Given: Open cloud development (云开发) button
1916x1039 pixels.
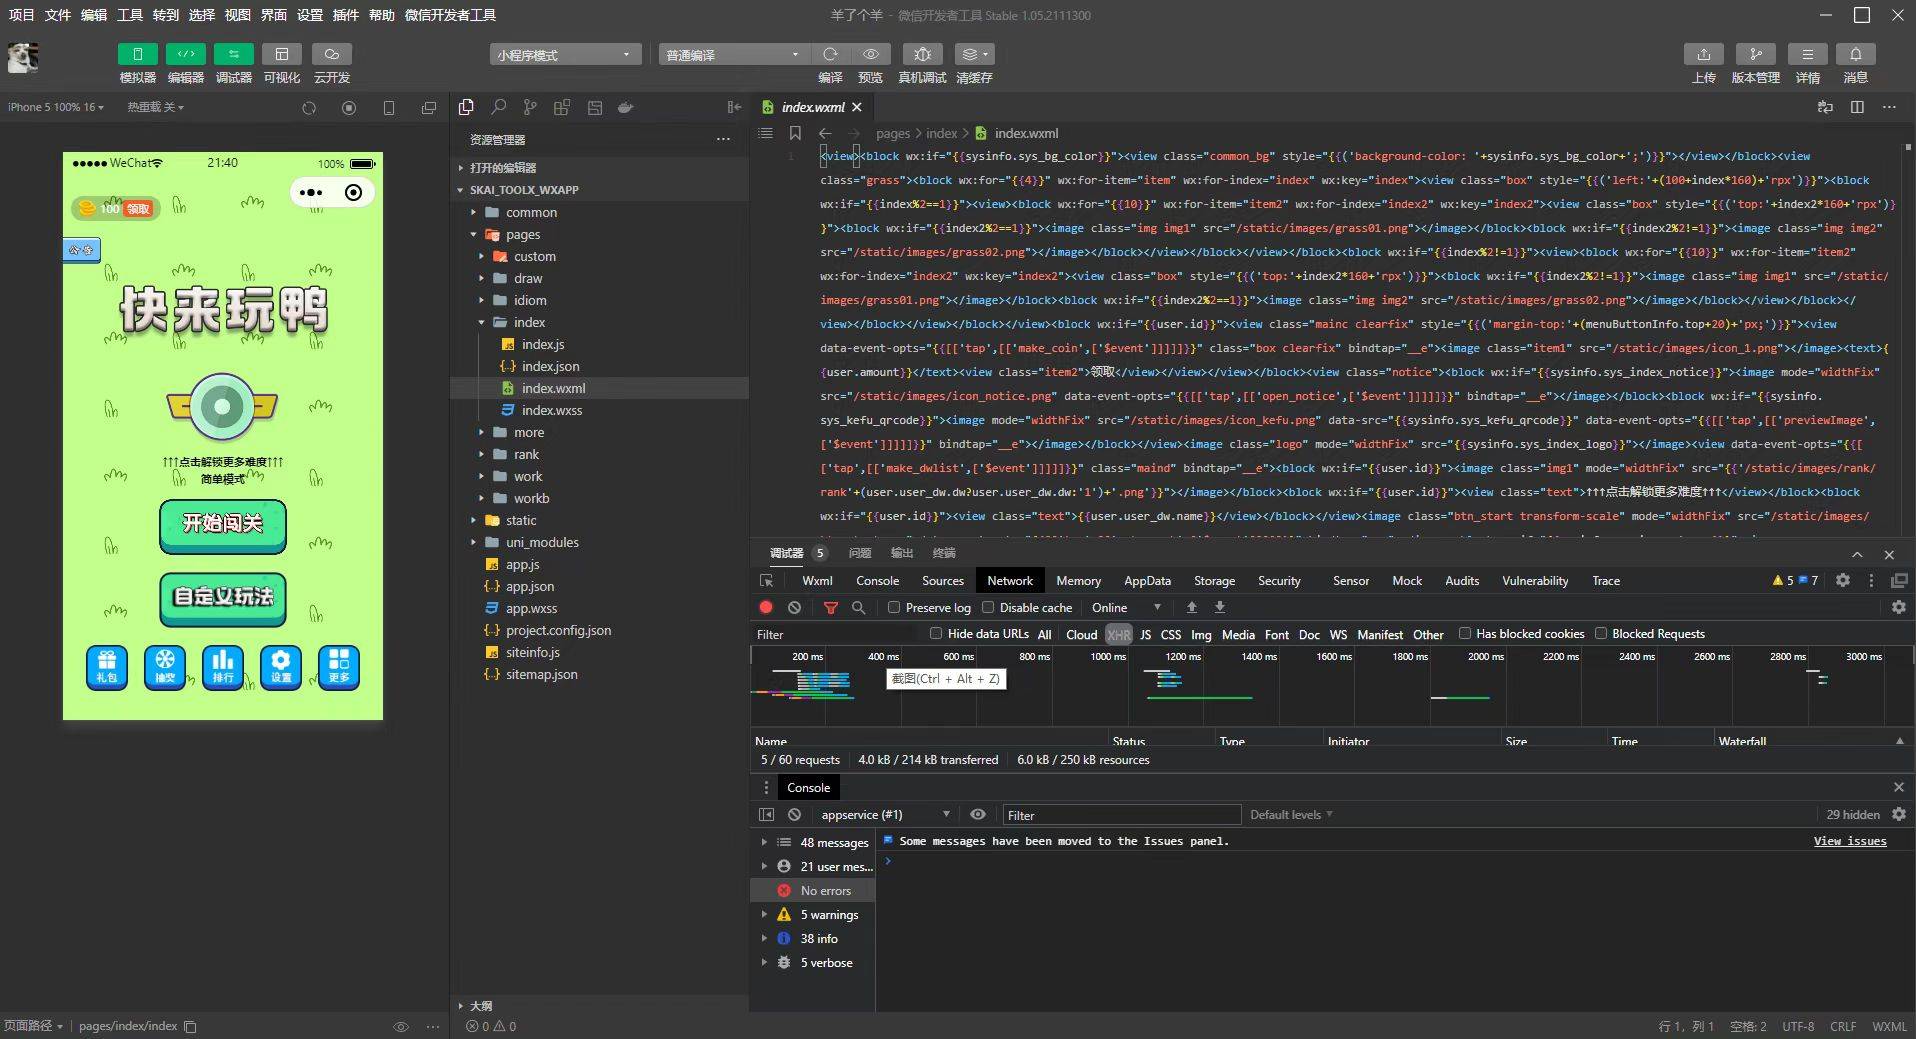Looking at the screenshot, I should coord(332,54).
